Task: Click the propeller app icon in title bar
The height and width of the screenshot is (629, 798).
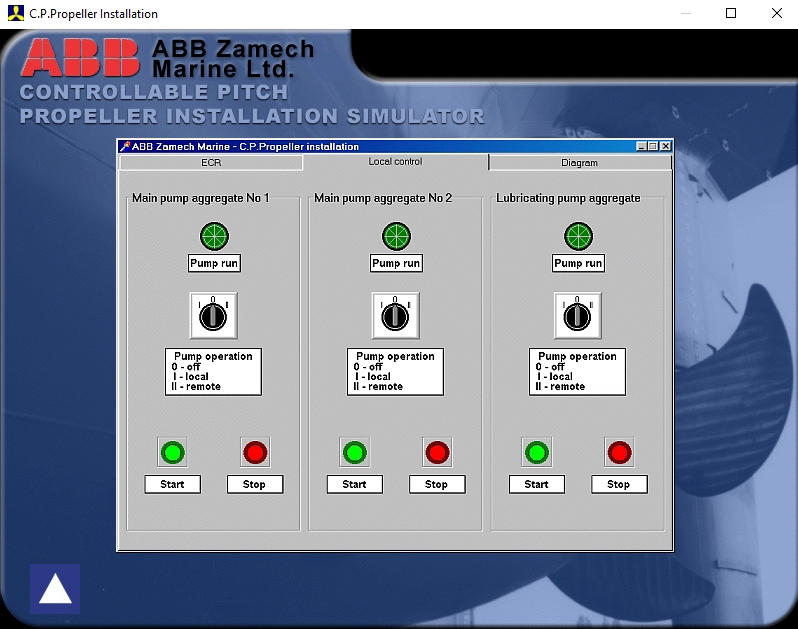Action: [x=16, y=13]
